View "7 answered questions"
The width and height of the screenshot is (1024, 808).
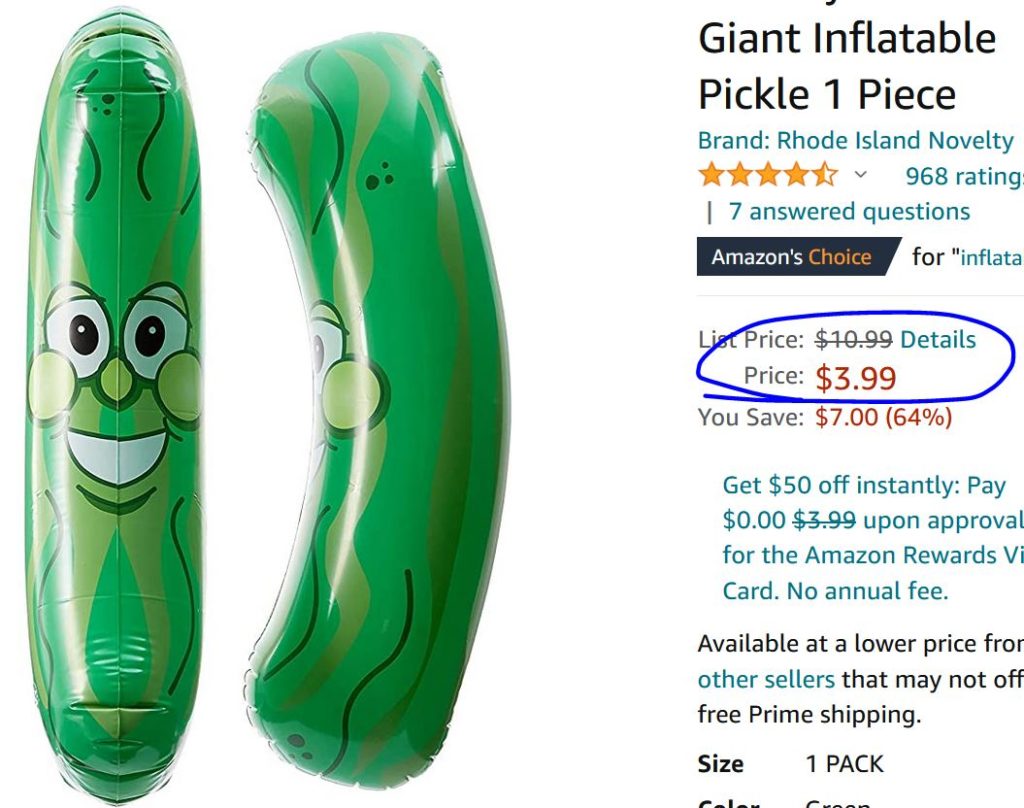click(851, 211)
